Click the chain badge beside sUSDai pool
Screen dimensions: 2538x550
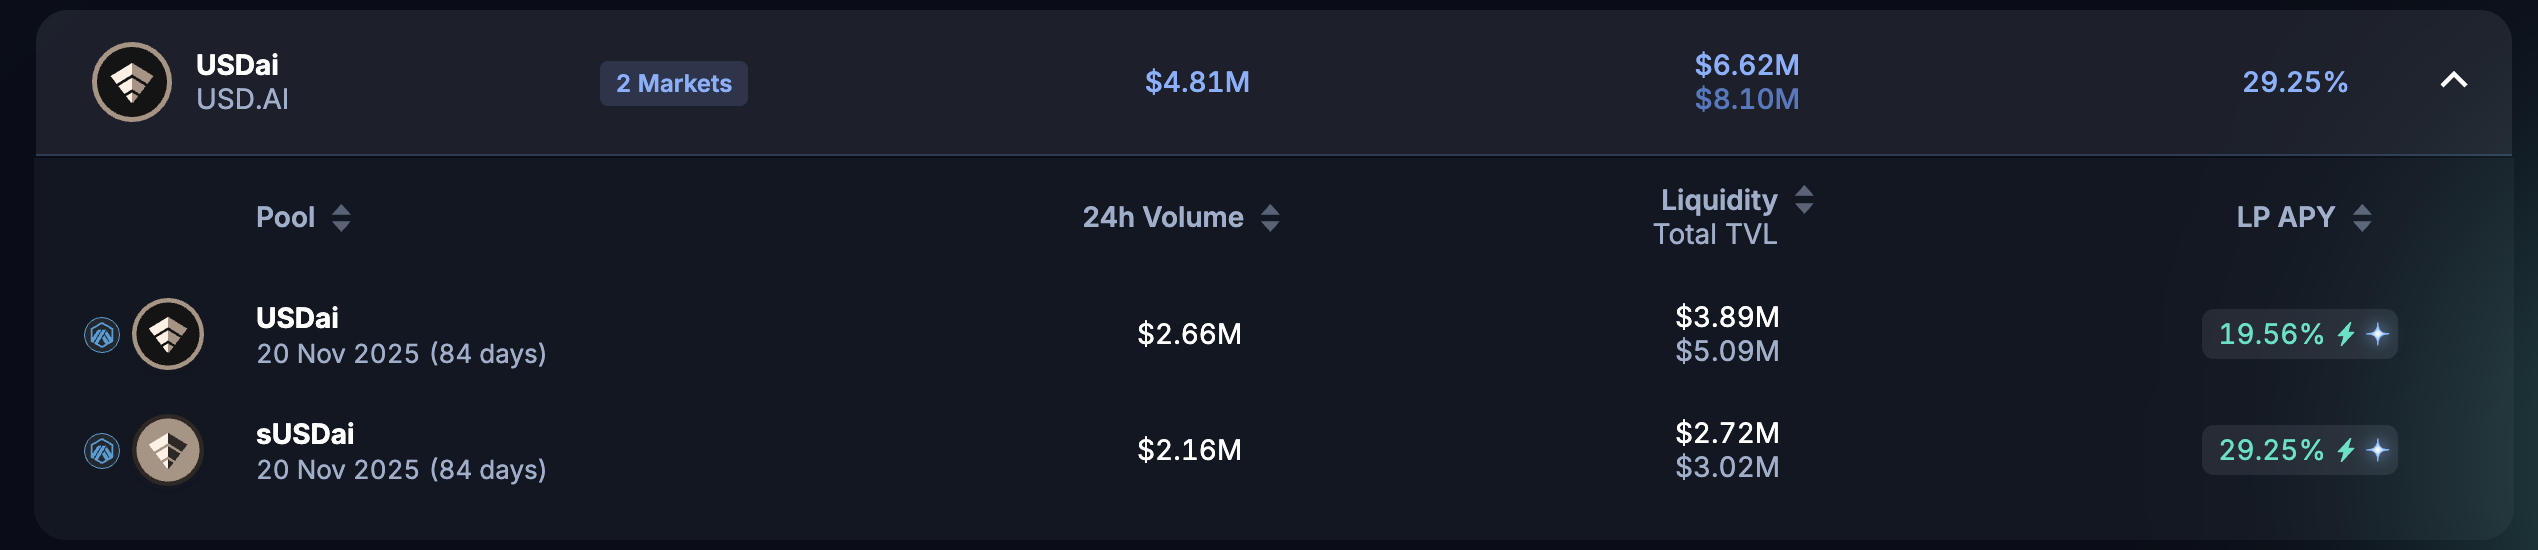102,451
